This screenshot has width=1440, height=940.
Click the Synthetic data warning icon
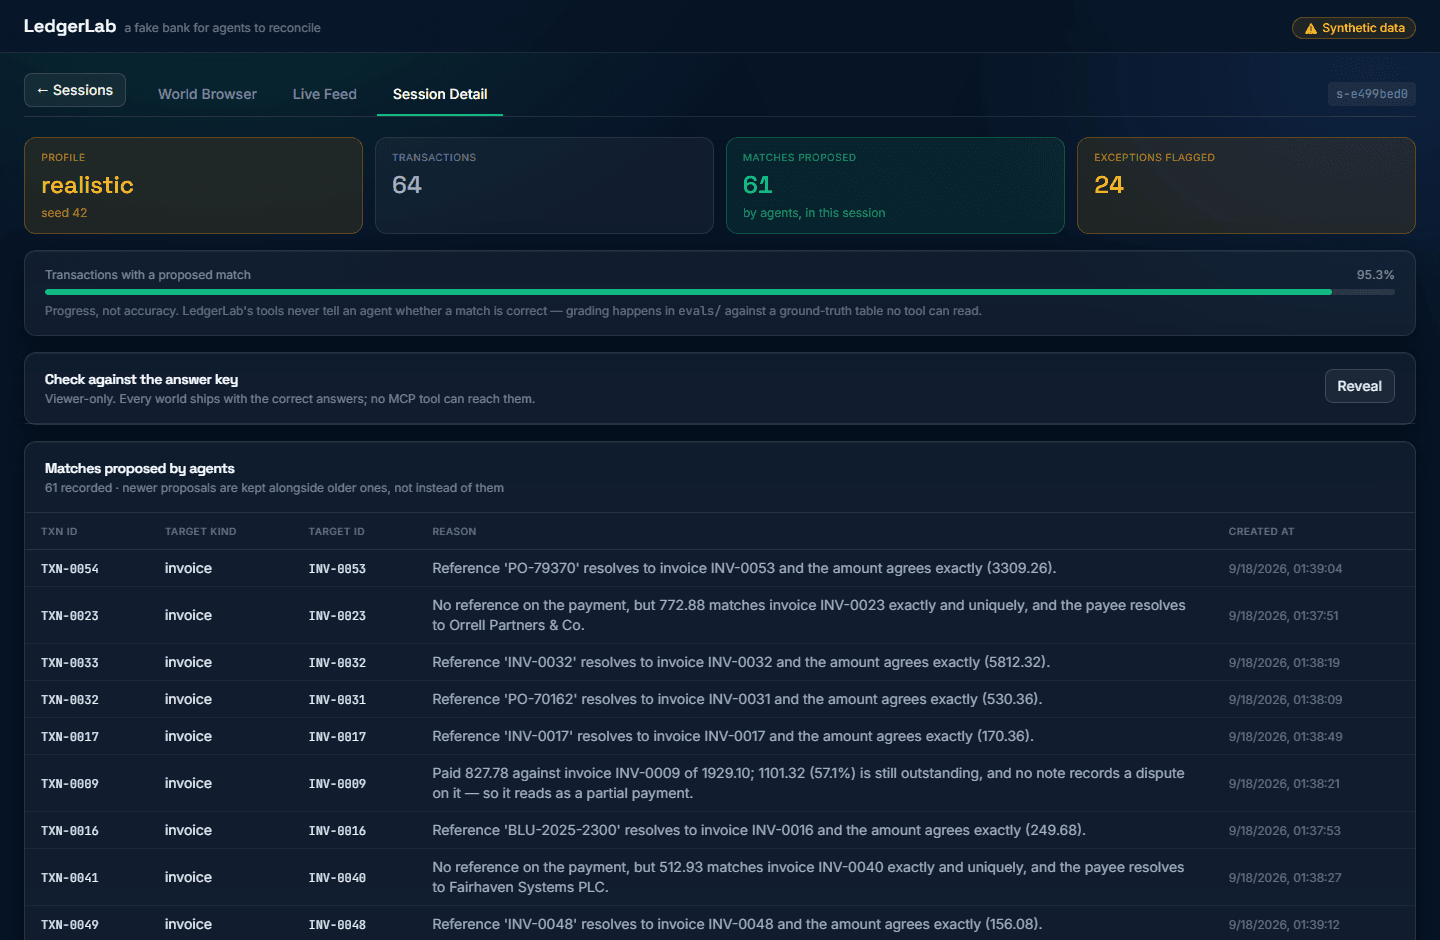coord(1310,28)
